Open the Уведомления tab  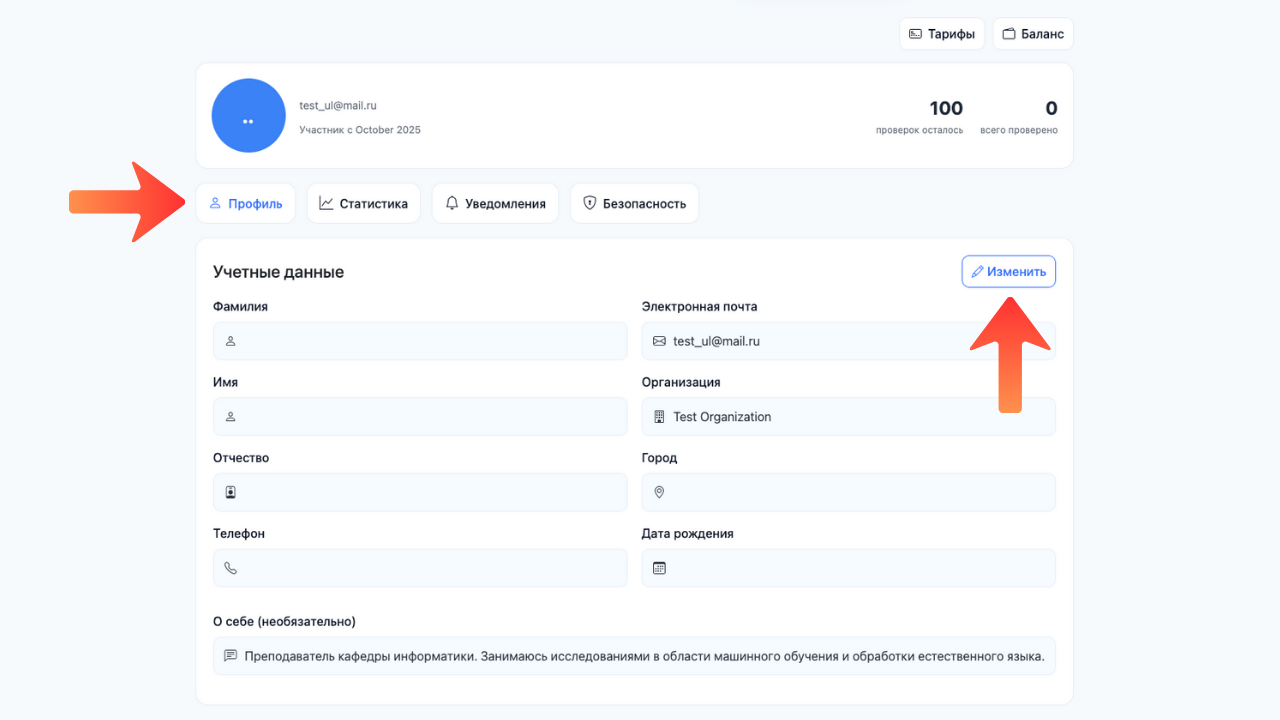[x=495, y=203]
